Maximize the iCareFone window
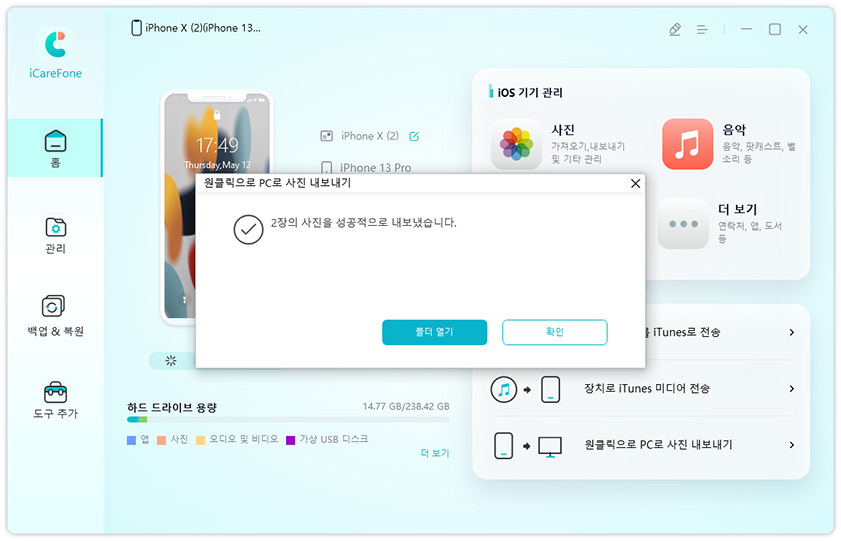Screen dimensions: 841x541 tap(774, 29)
